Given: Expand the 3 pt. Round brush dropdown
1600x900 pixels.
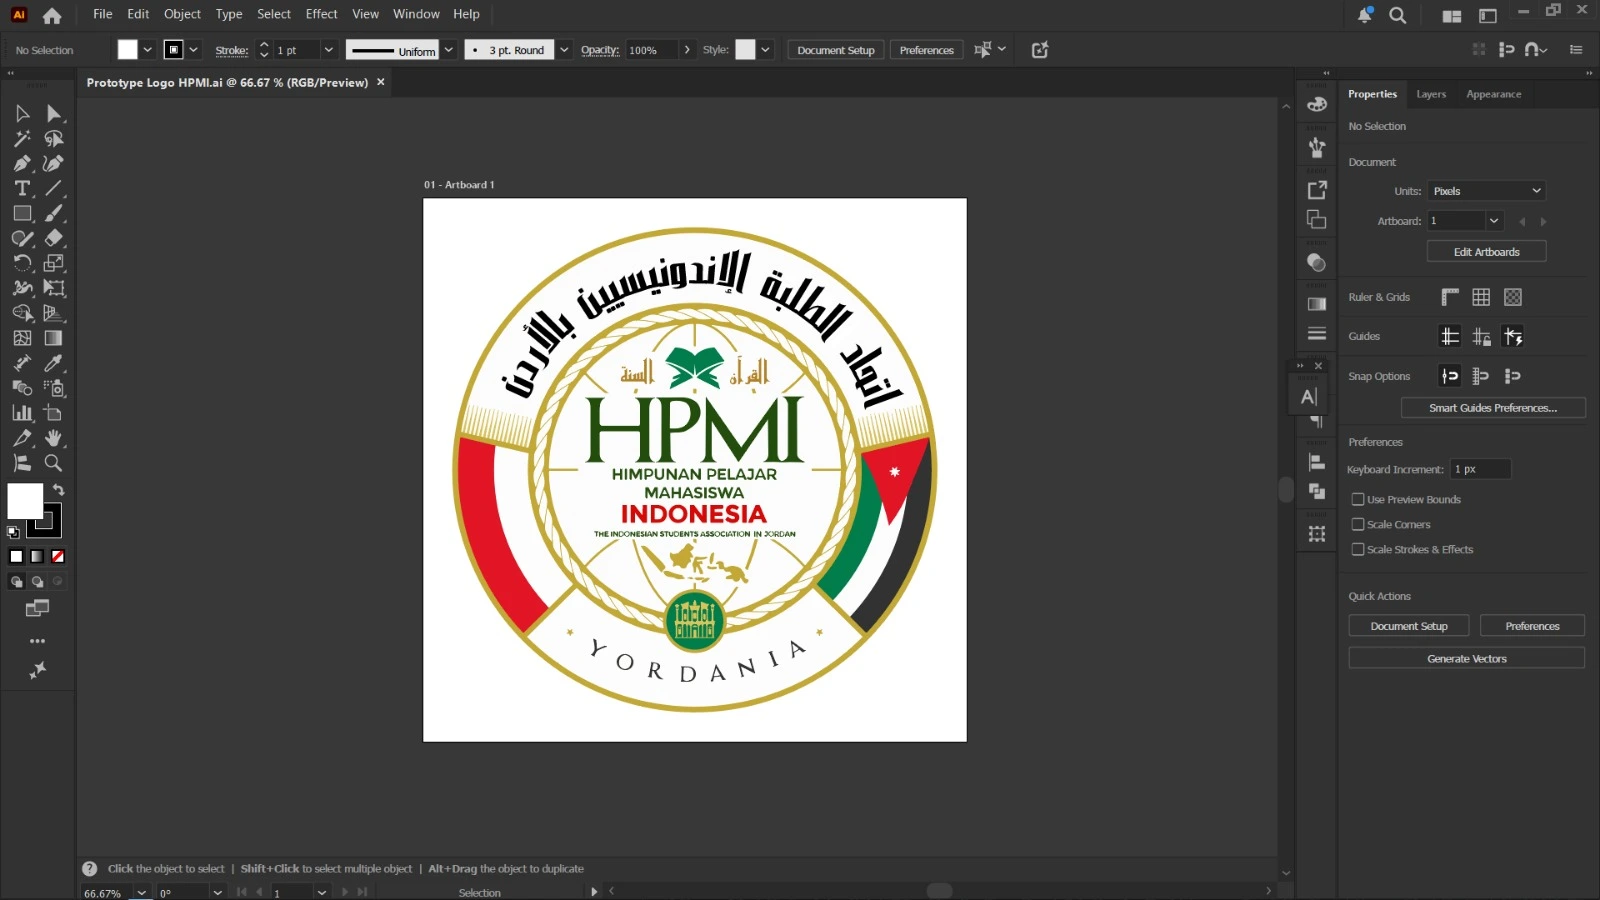Looking at the screenshot, I should 564,50.
